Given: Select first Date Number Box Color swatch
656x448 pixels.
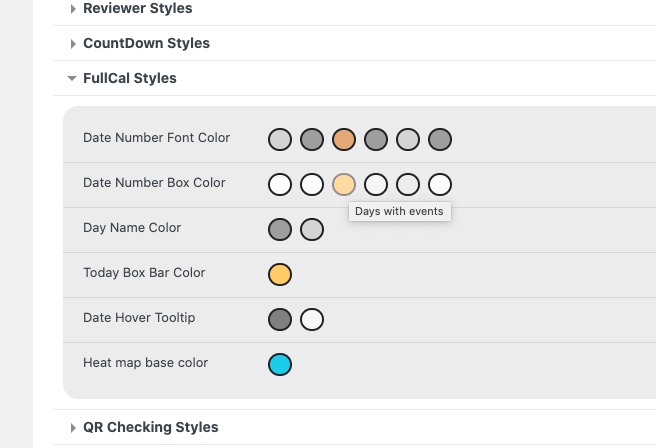Looking at the screenshot, I should [x=280, y=184].
